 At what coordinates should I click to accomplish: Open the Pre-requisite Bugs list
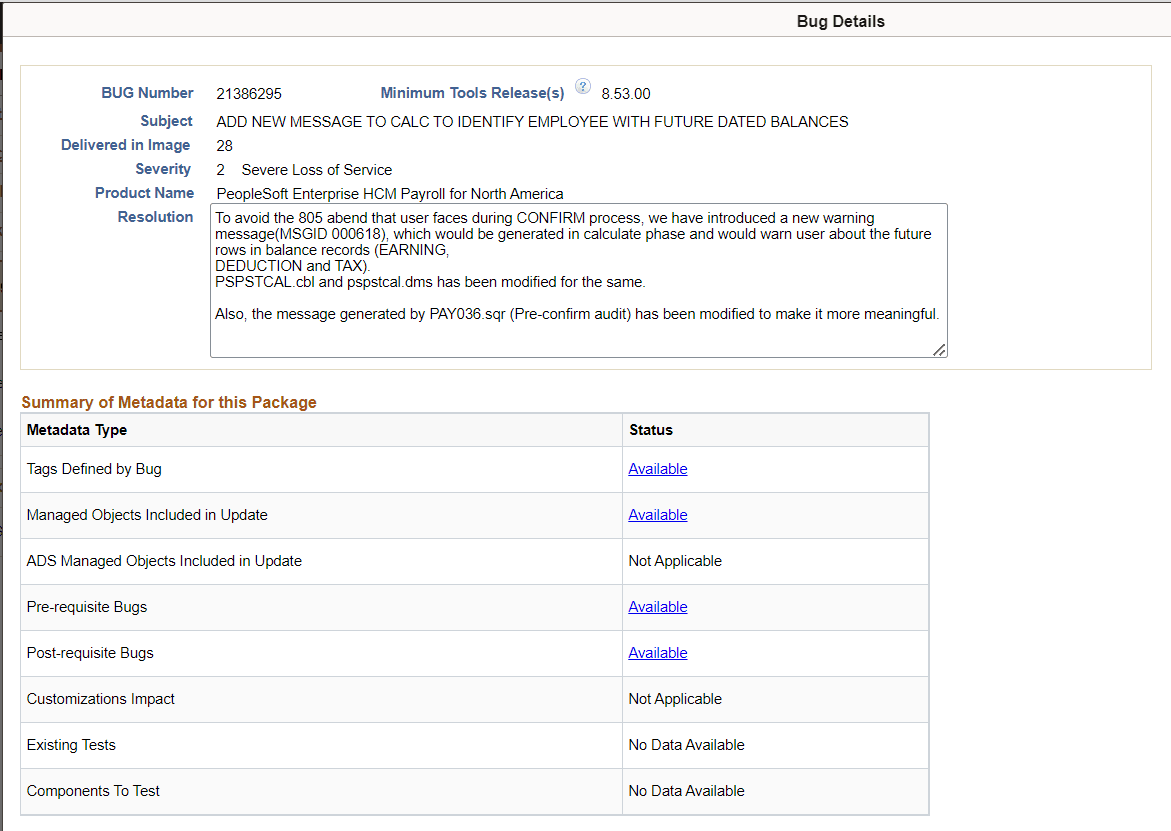[657, 606]
